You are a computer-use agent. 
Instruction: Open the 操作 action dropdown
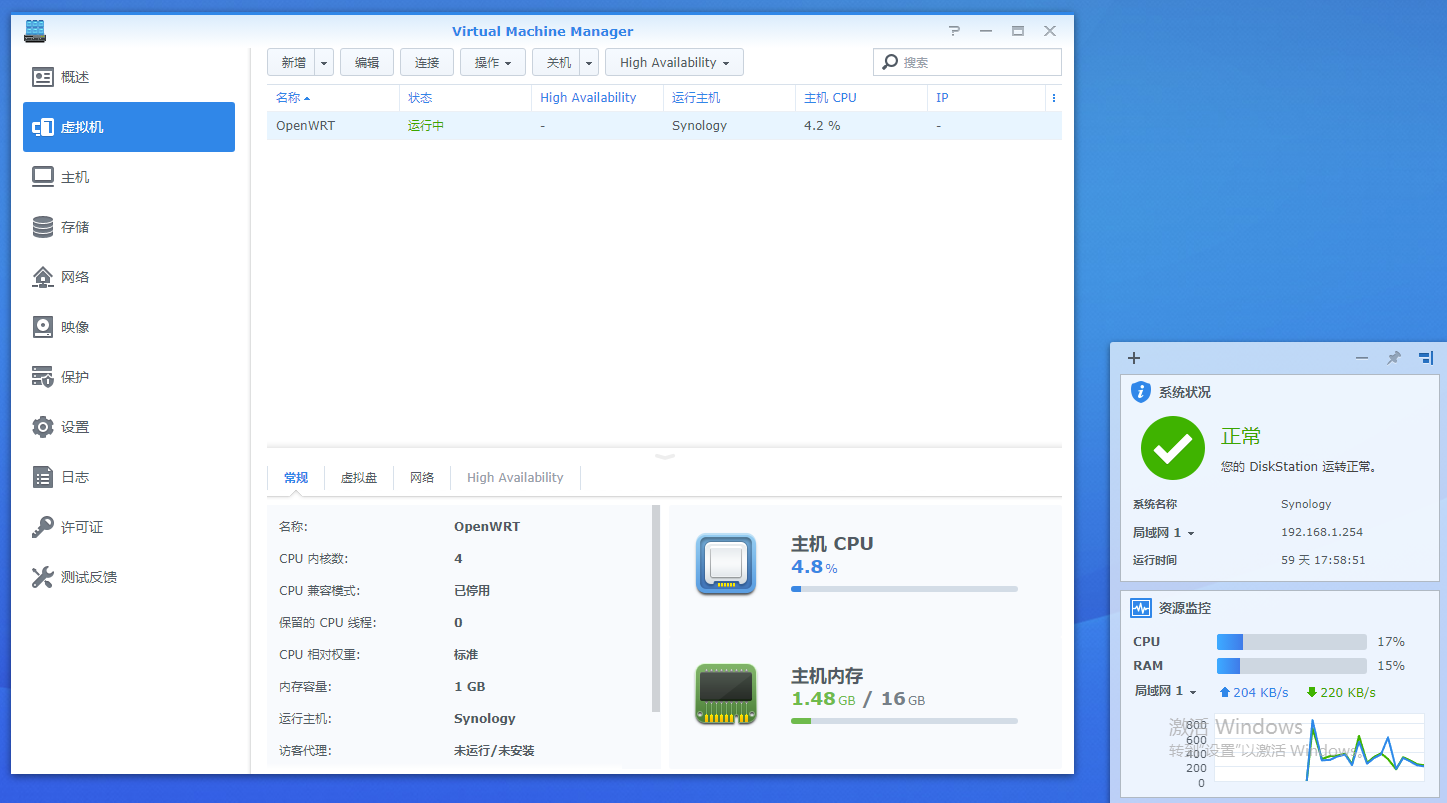coord(493,62)
